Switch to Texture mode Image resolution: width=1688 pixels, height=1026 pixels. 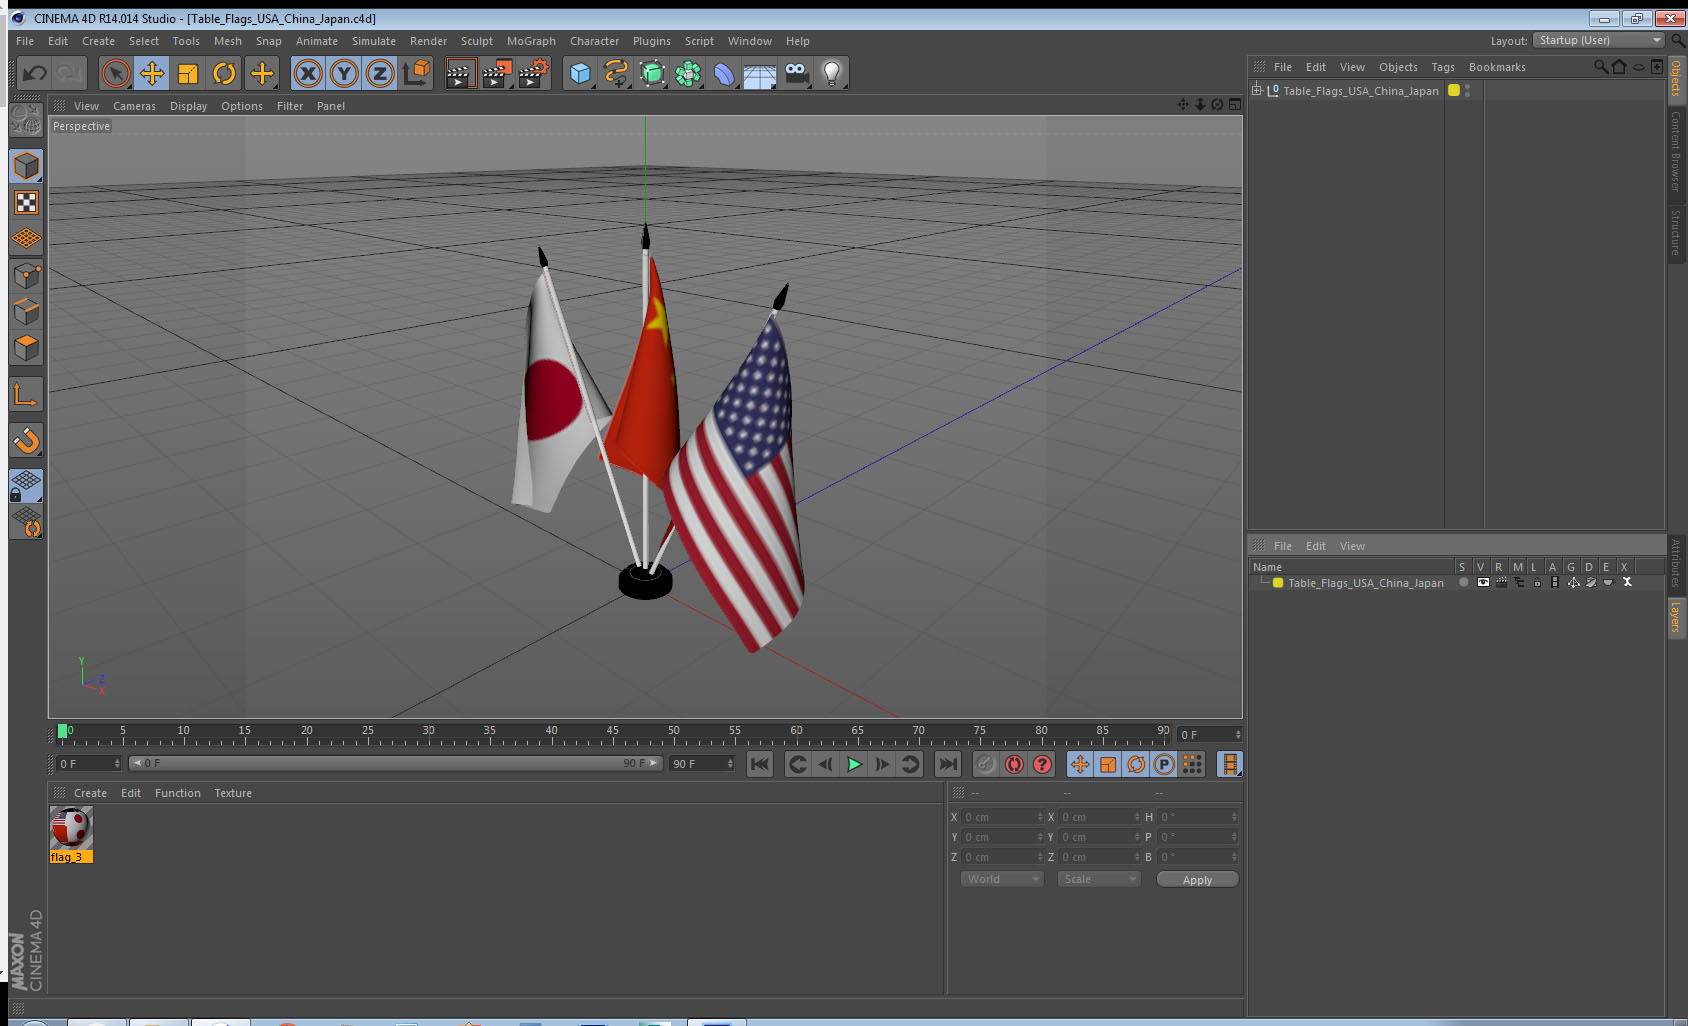point(26,203)
